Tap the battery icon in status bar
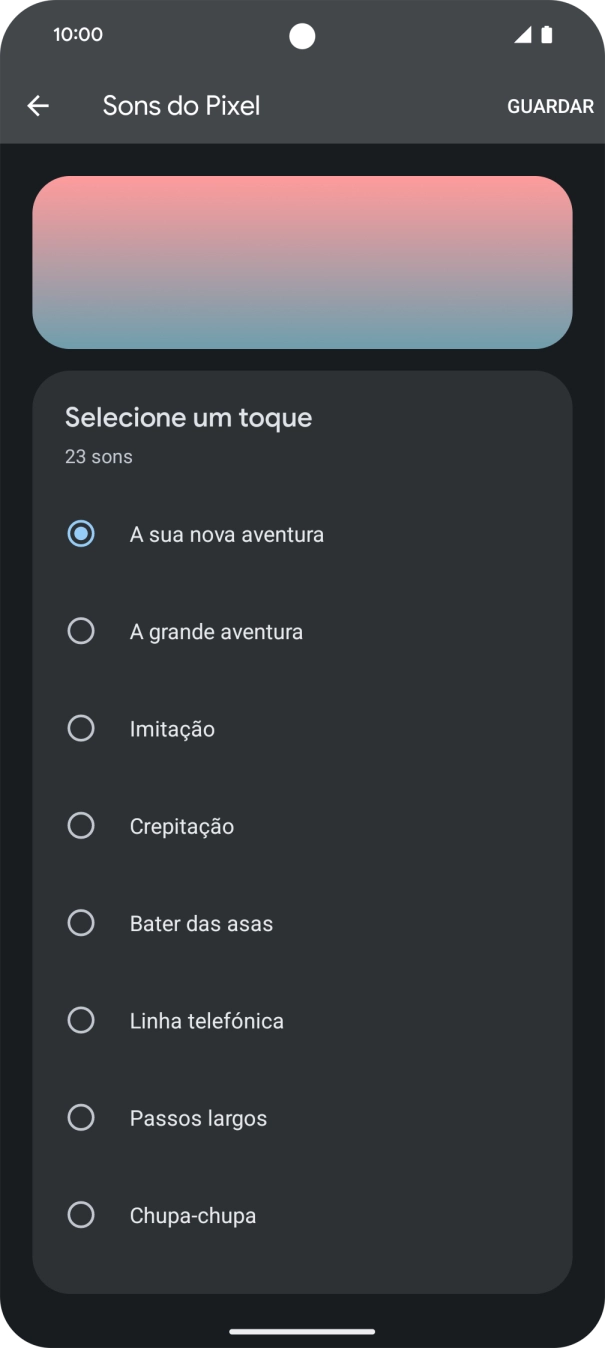 click(x=547, y=33)
